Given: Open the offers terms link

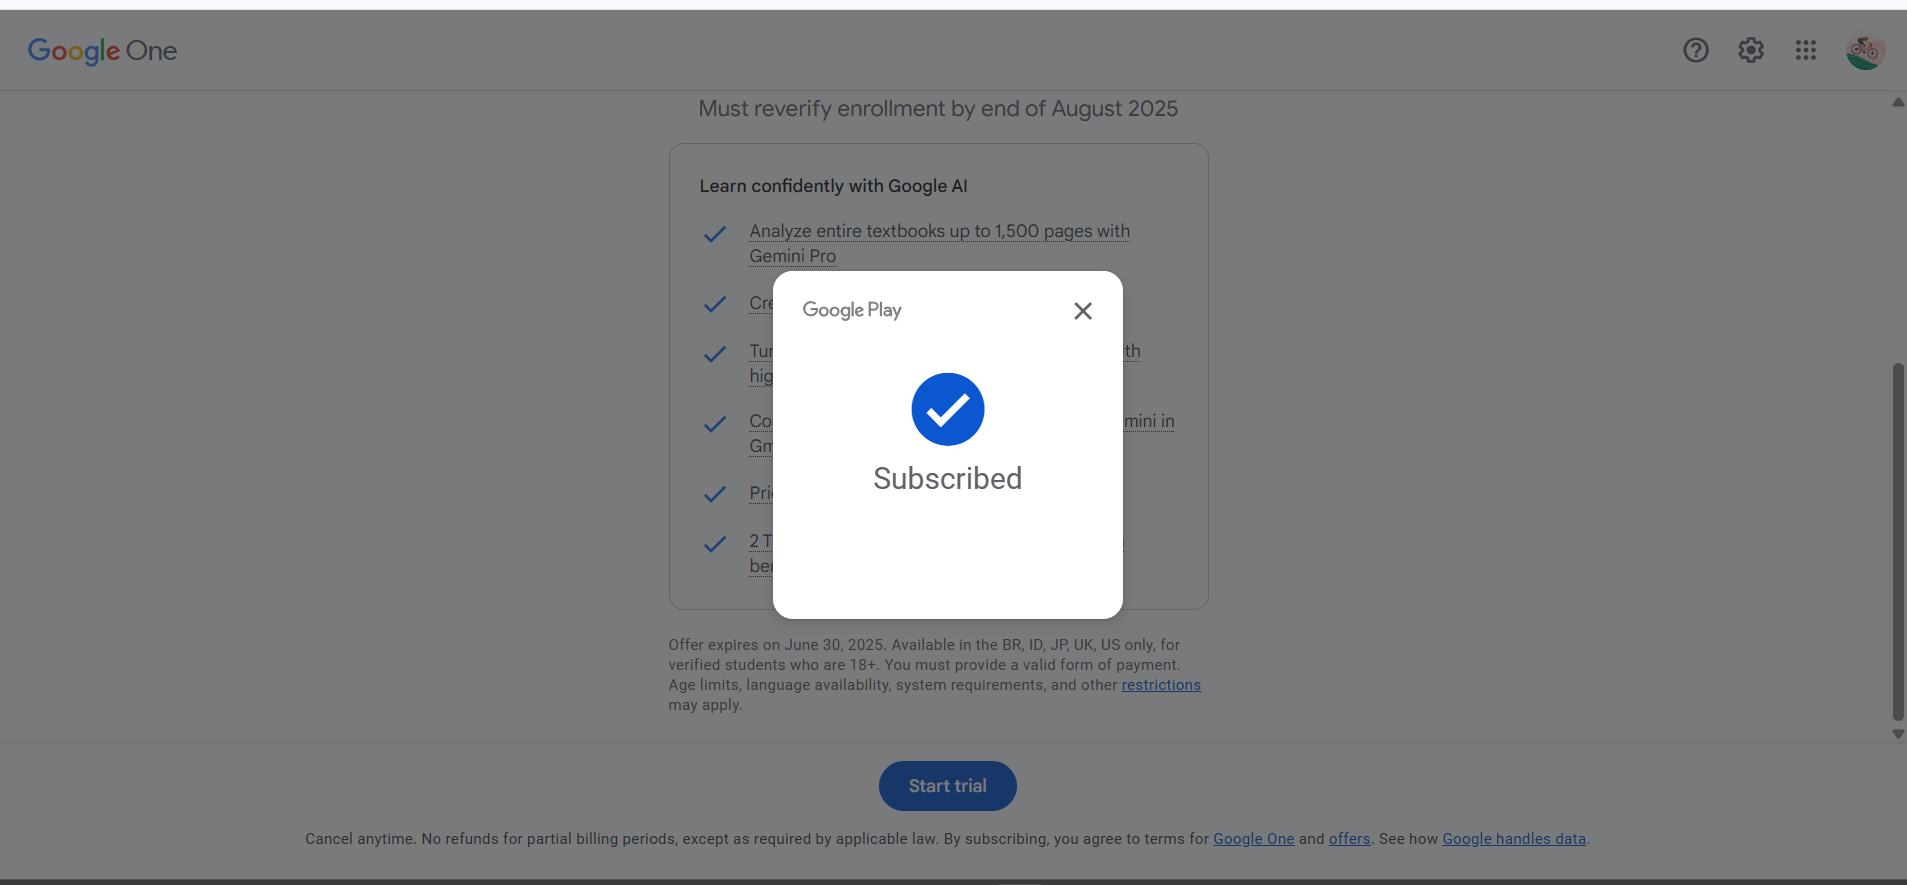Looking at the screenshot, I should click(x=1349, y=839).
